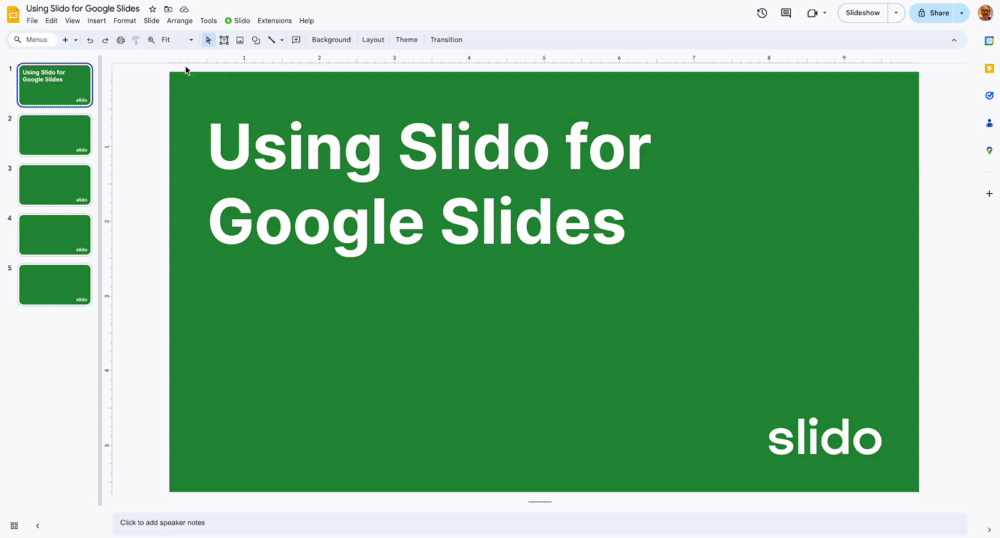The width and height of the screenshot is (1000, 538).
Task: Open the shape tool
Action: (x=256, y=40)
